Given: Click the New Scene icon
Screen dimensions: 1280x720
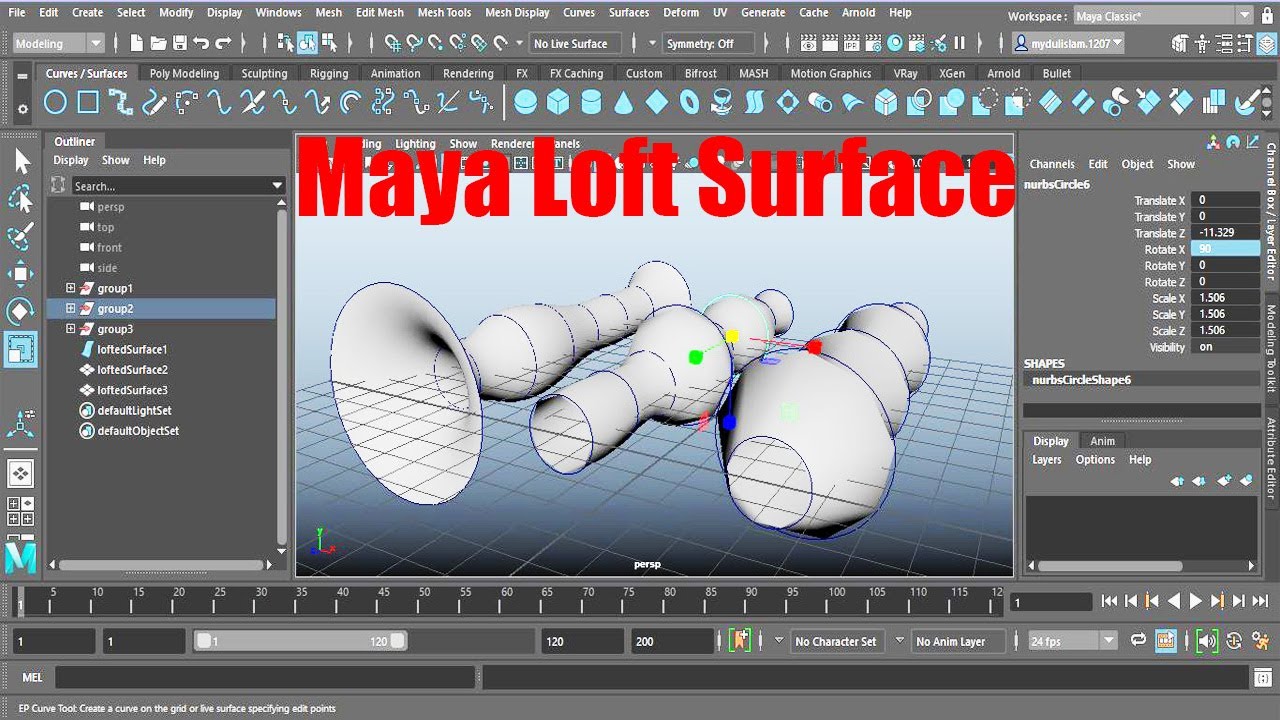Looking at the screenshot, I should point(136,43).
